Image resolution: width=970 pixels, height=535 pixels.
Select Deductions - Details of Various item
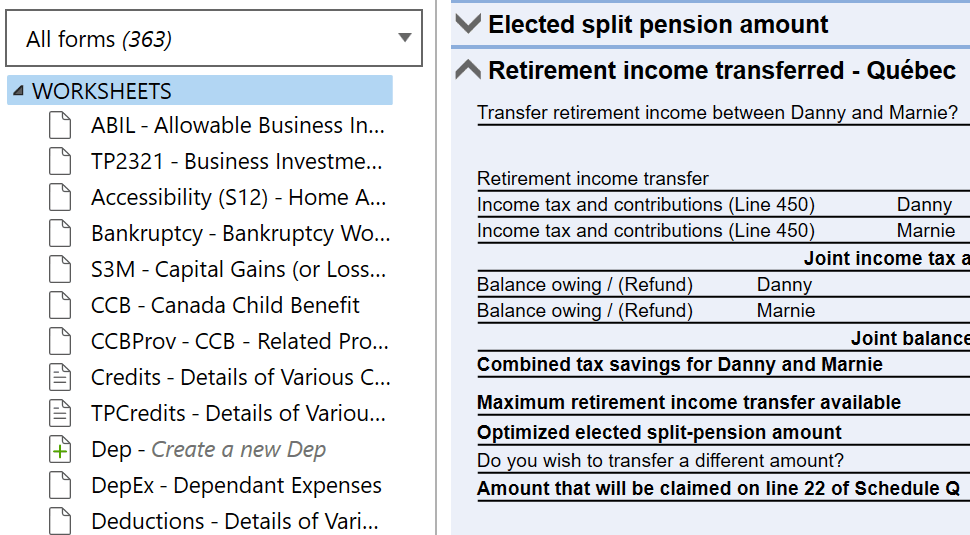pyautogui.click(x=234, y=521)
